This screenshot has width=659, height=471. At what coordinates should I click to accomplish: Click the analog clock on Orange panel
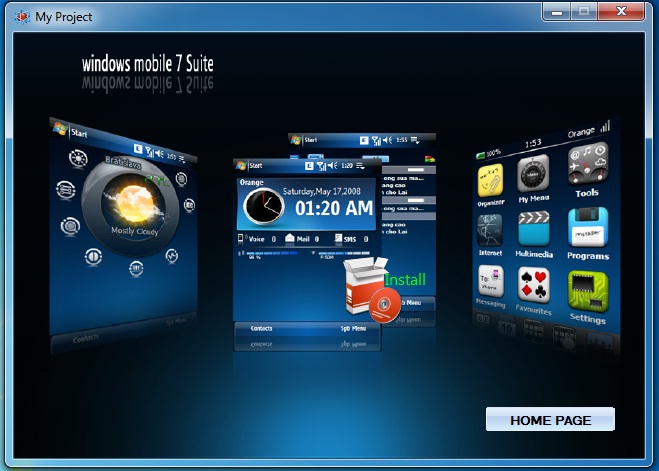pyautogui.click(x=264, y=206)
